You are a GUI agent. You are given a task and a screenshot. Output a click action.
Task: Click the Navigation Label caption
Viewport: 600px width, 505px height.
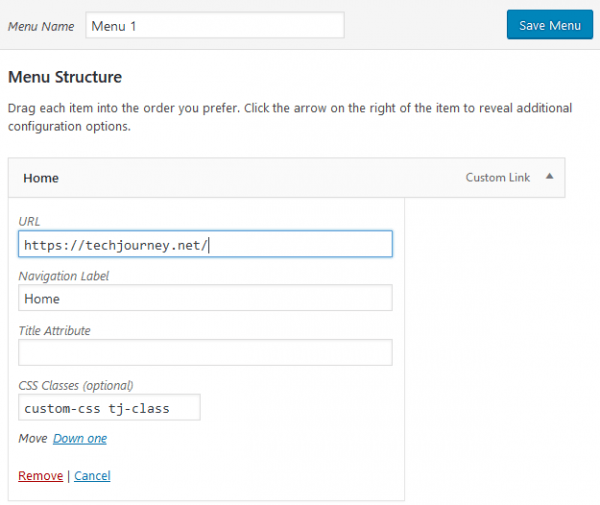tap(64, 276)
